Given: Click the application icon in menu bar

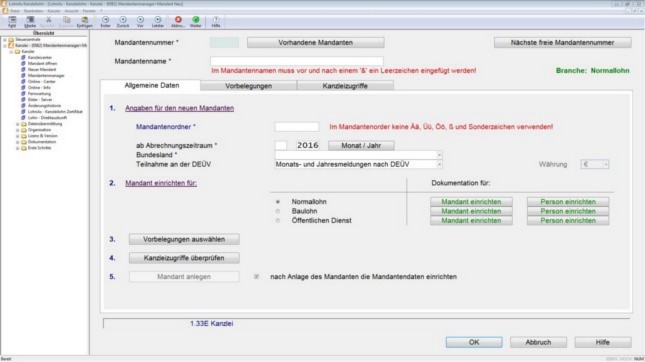Looking at the screenshot, I should pyautogui.click(x=5, y=11).
